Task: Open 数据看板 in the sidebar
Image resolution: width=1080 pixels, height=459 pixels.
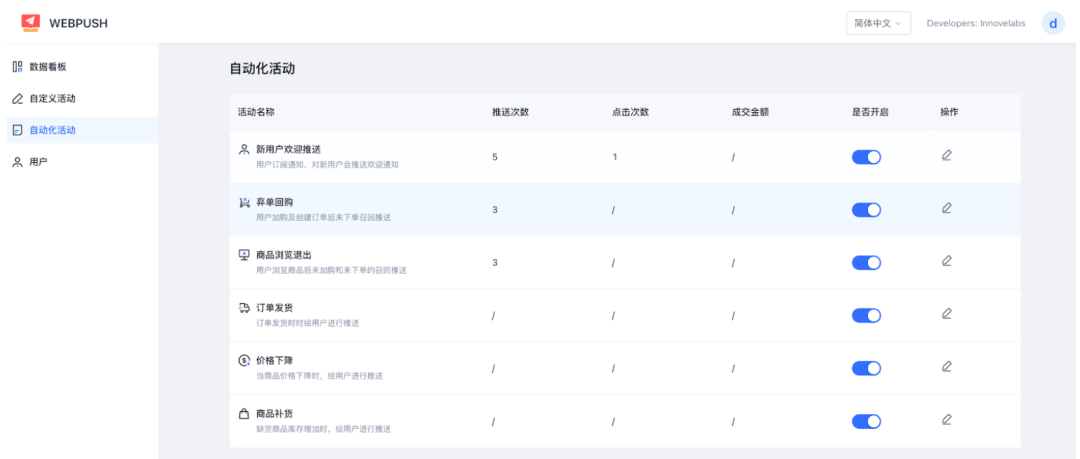Action: pyautogui.click(x=47, y=67)
